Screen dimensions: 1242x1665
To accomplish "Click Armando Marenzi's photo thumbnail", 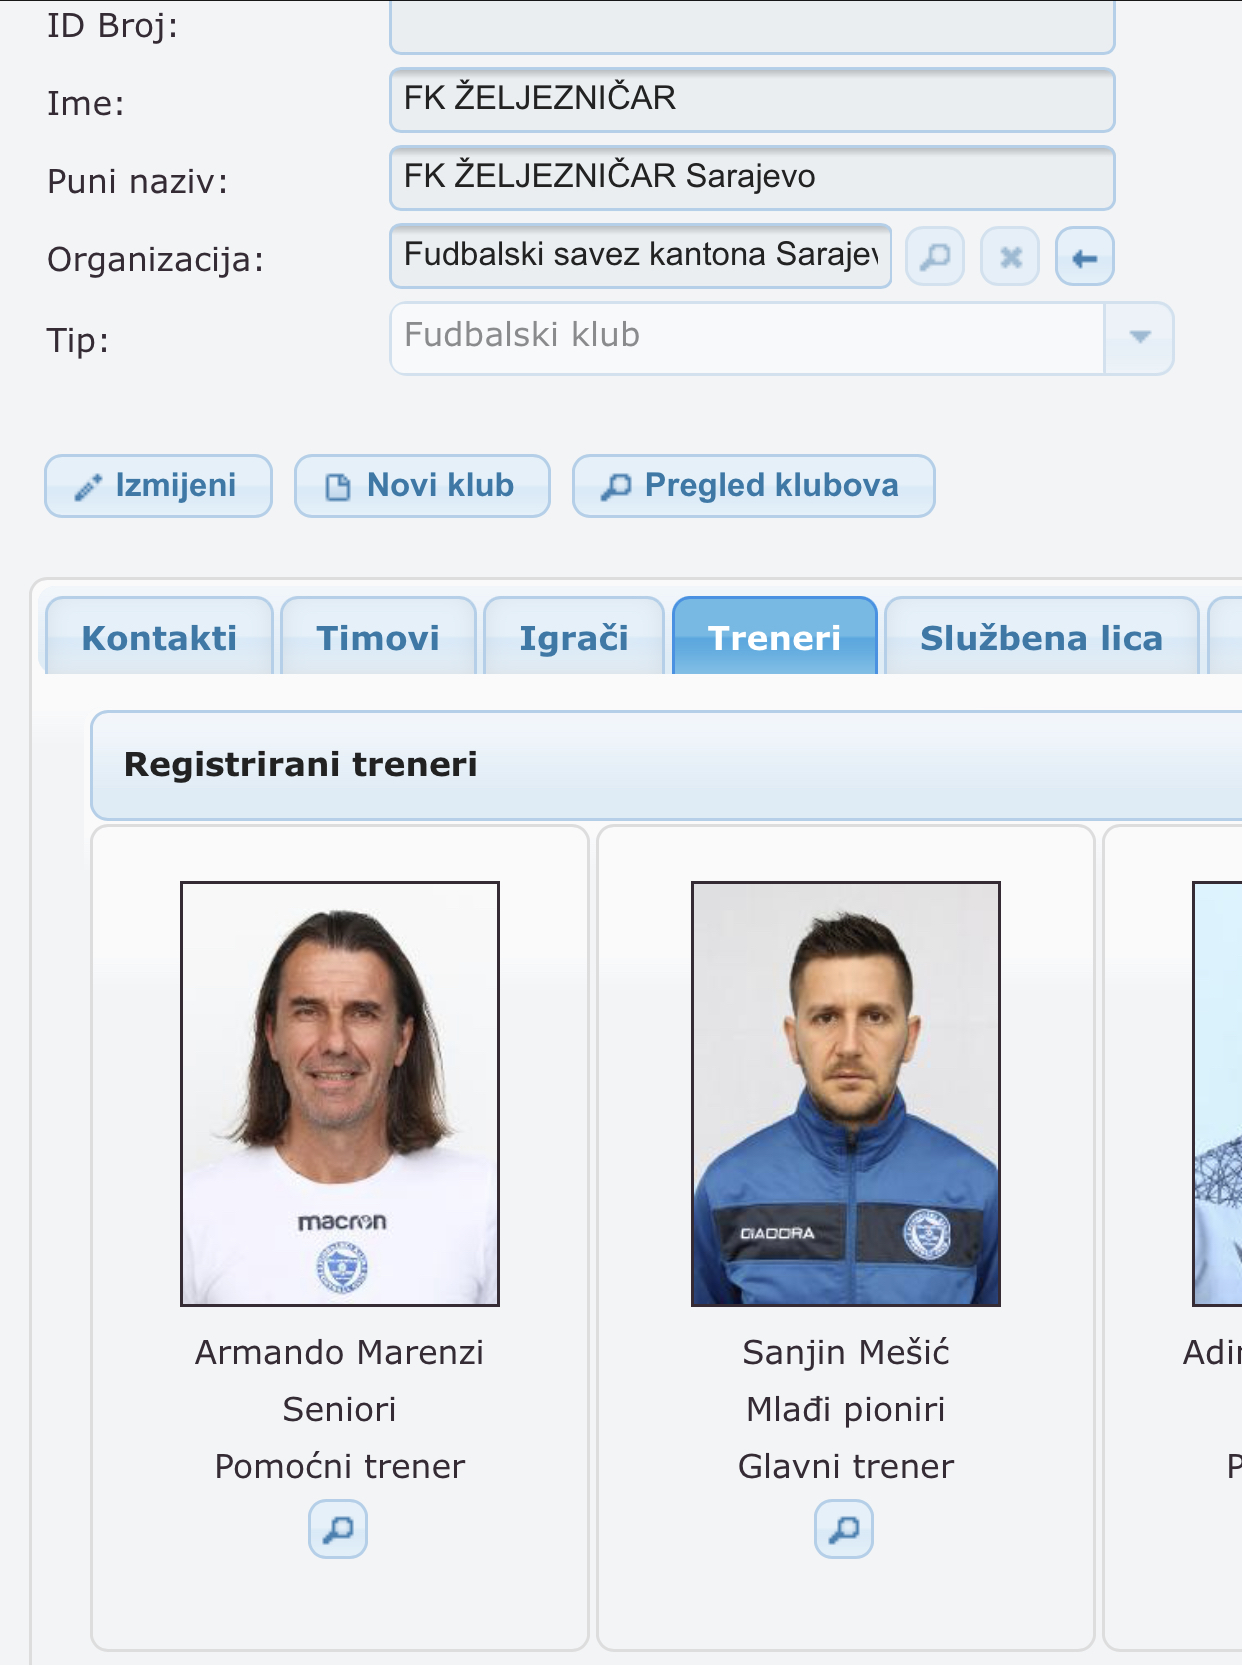I will [x=340, y=1094].
